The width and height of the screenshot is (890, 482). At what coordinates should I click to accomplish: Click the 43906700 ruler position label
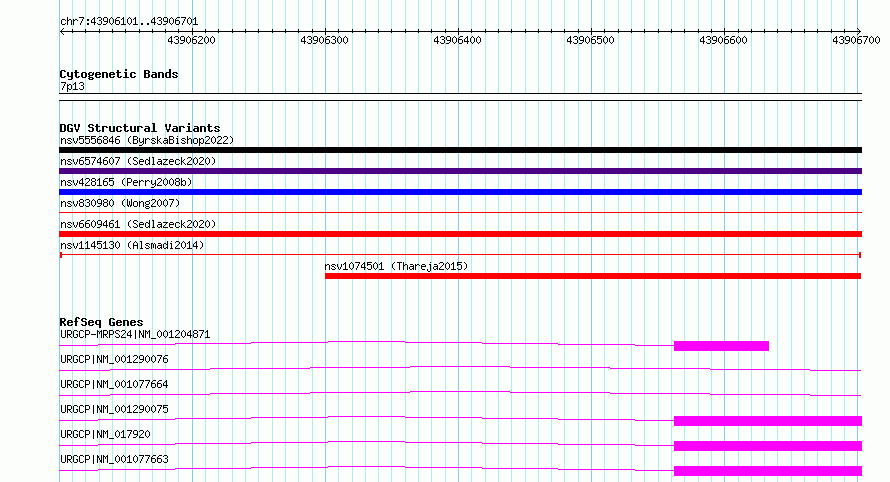click(x=856, y=40)
